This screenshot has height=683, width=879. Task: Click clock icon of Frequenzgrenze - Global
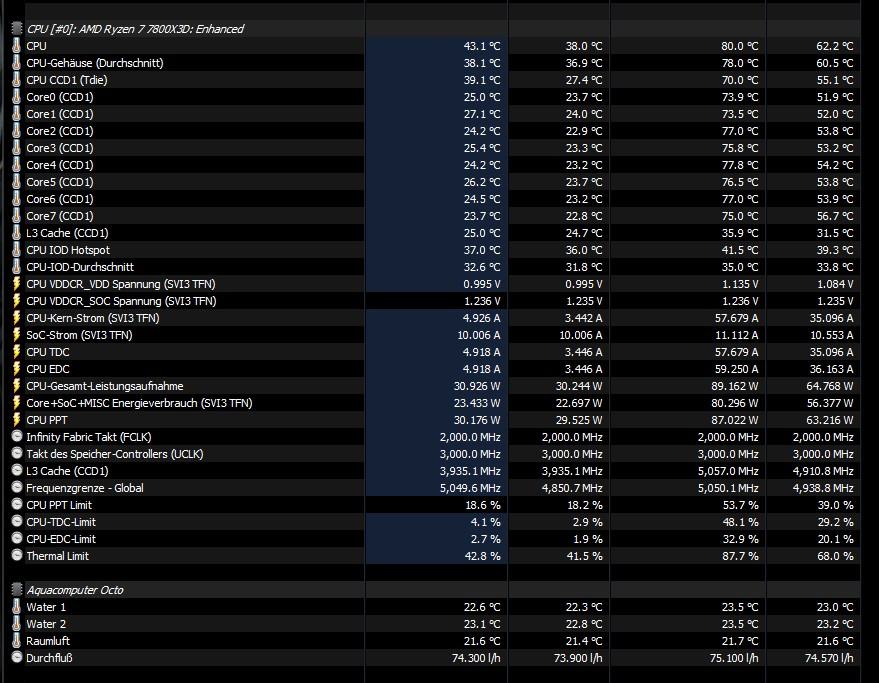17,487
